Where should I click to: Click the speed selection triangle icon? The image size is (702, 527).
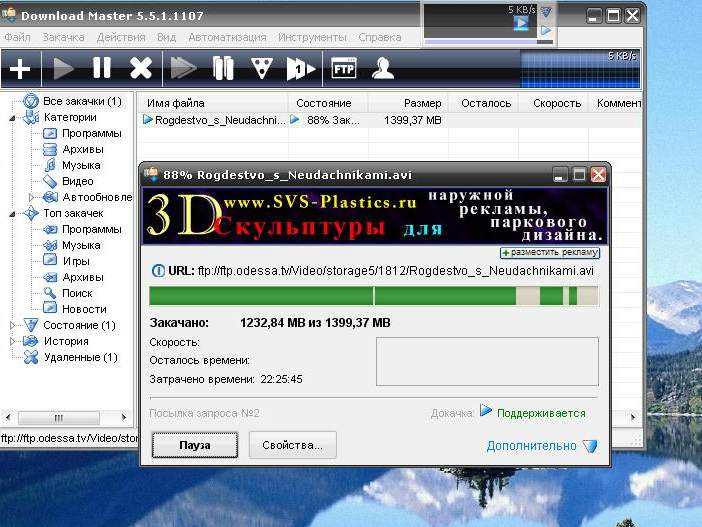click(x=261, y=69)
